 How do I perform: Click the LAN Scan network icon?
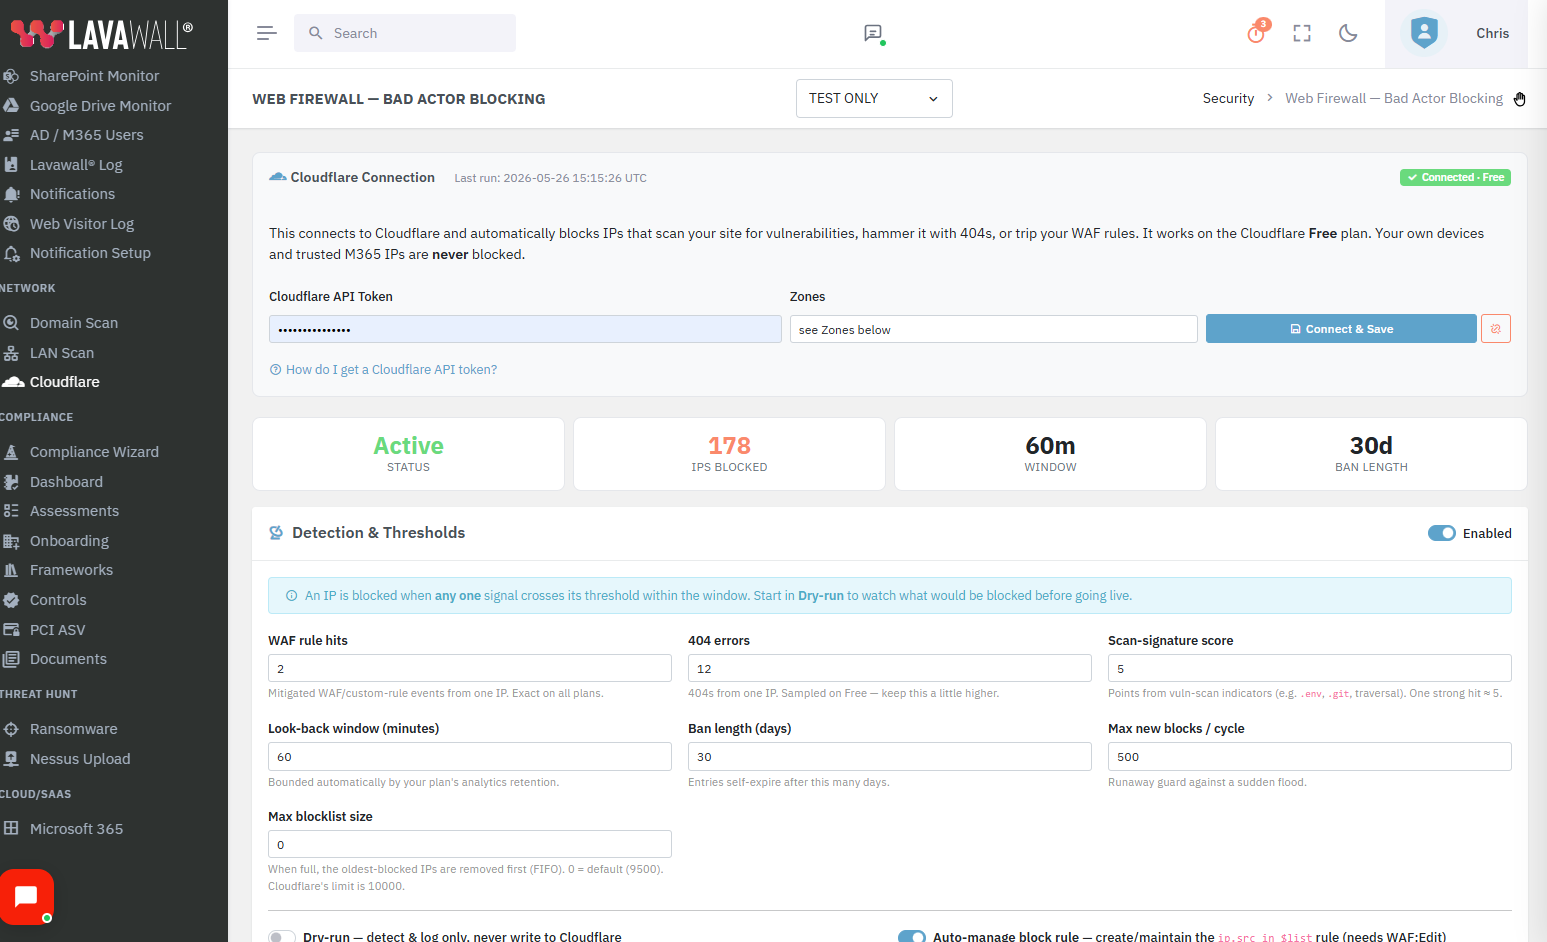pos(11,353)
